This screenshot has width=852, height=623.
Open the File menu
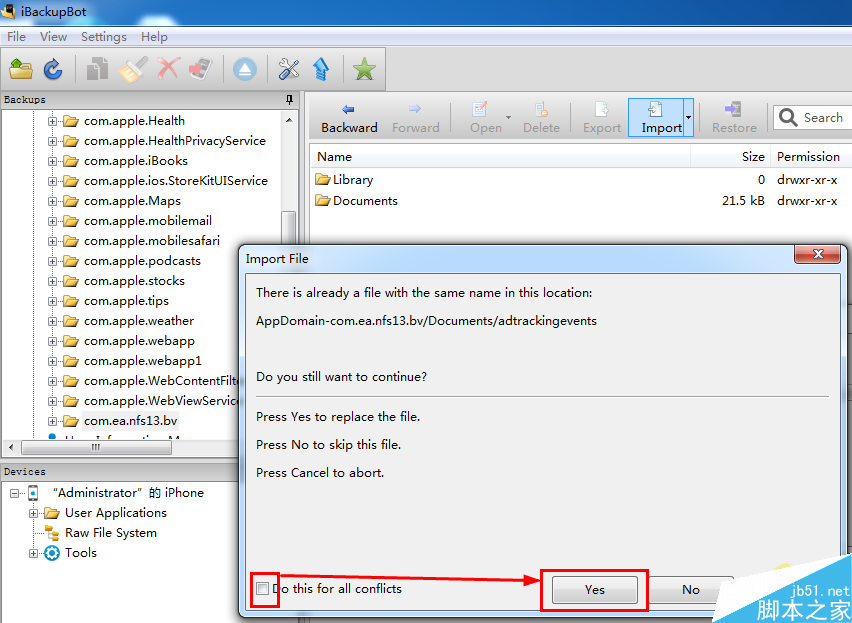click(x=16, y=37)
